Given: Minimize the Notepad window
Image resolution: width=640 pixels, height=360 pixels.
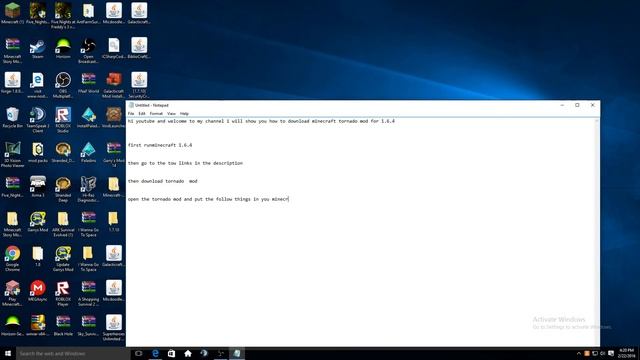Looking at the screenshot, I should click(x=562, y=105).
